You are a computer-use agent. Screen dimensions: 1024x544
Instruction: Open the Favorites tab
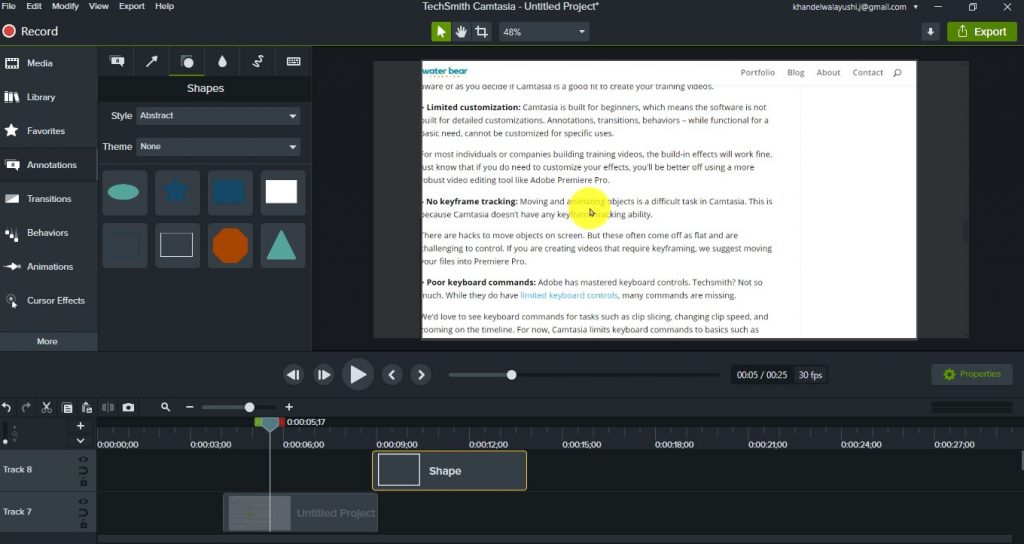click(48, 131)
